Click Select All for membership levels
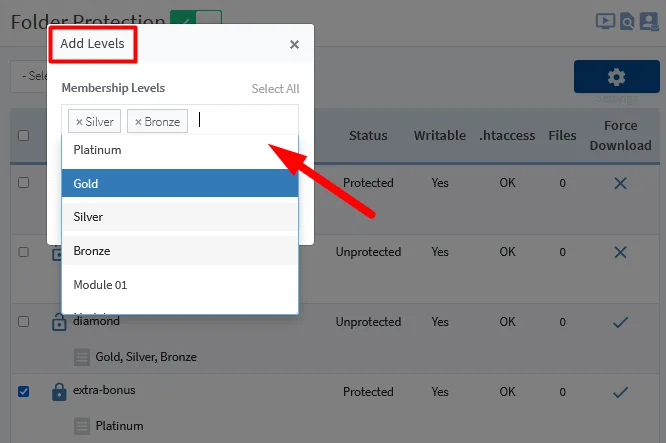Viewport: 666px width, 443px height. 275,89
